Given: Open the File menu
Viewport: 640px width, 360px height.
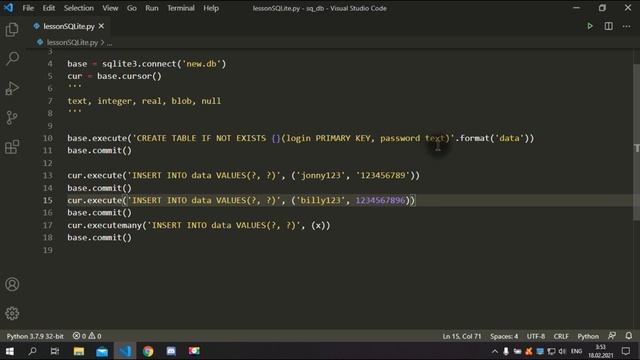Looking at the screenshot, I should (x=28, y=8).
